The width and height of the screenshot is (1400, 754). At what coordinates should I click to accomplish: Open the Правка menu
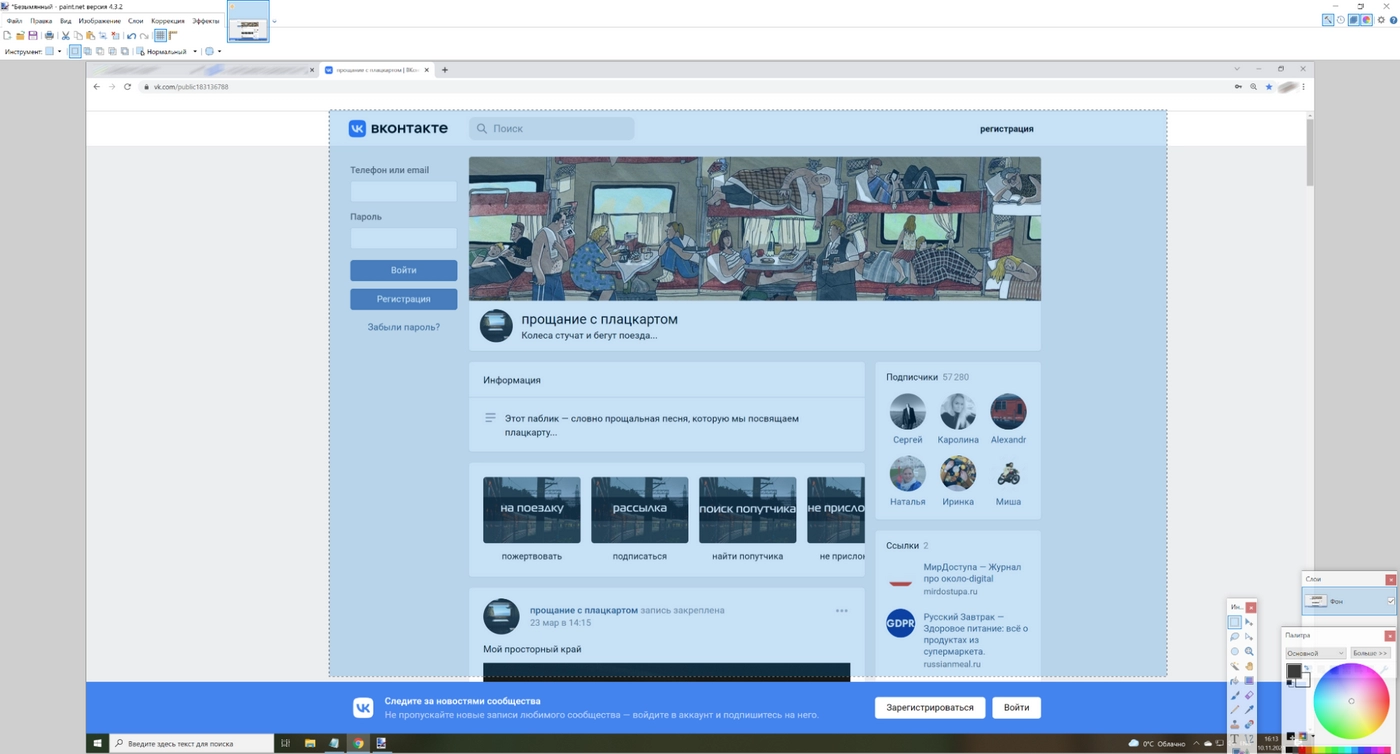pos(41,20)
